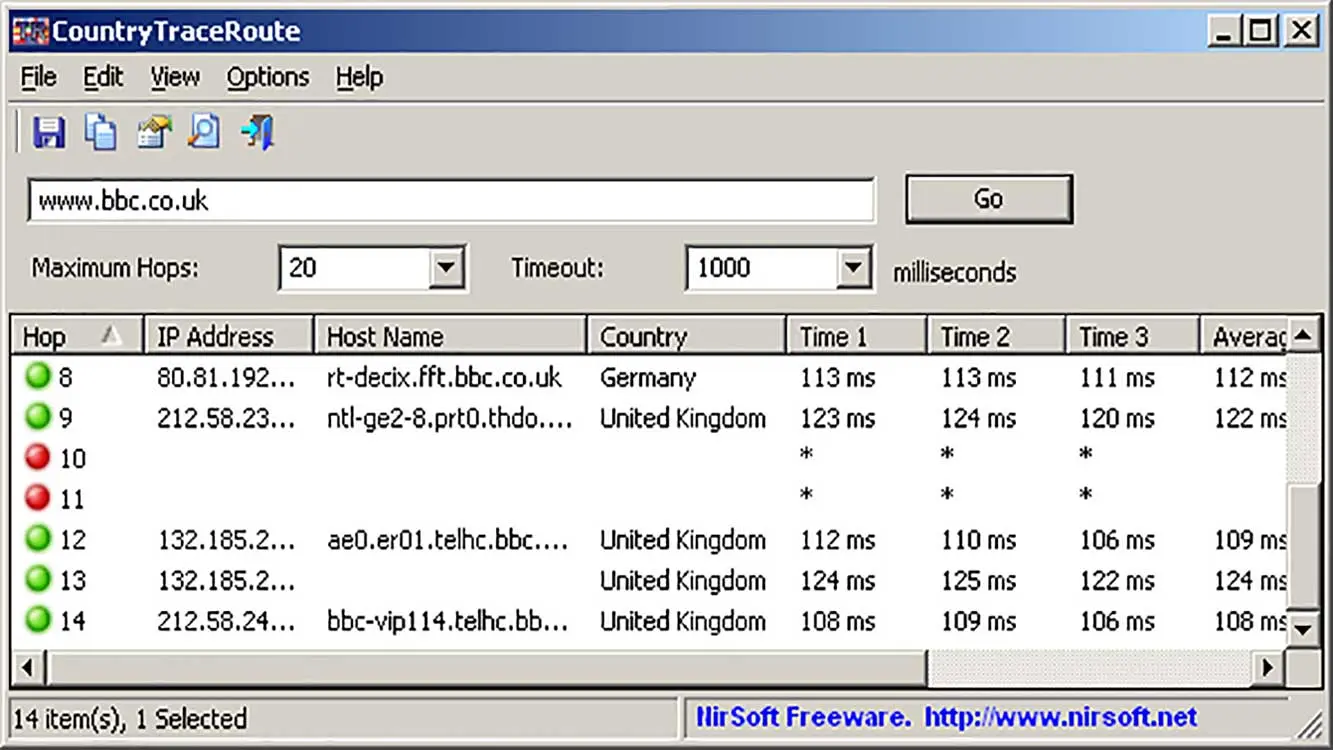
Task: Click the Country column header
Action: coord(685,337)
